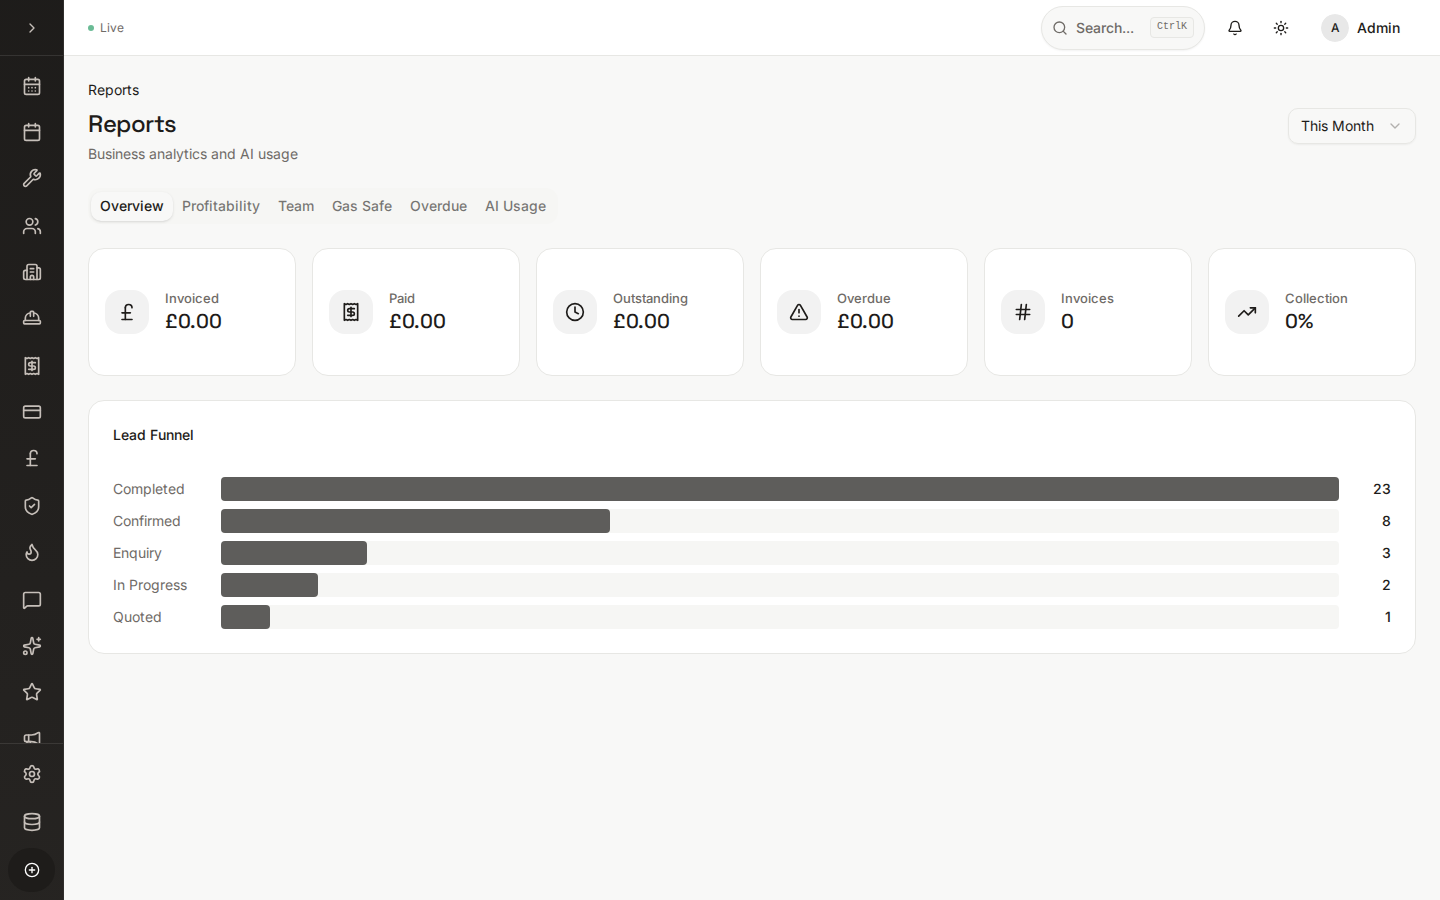
Task: Click the Completed bar in Lead Funnel
Action: point(780,489)
